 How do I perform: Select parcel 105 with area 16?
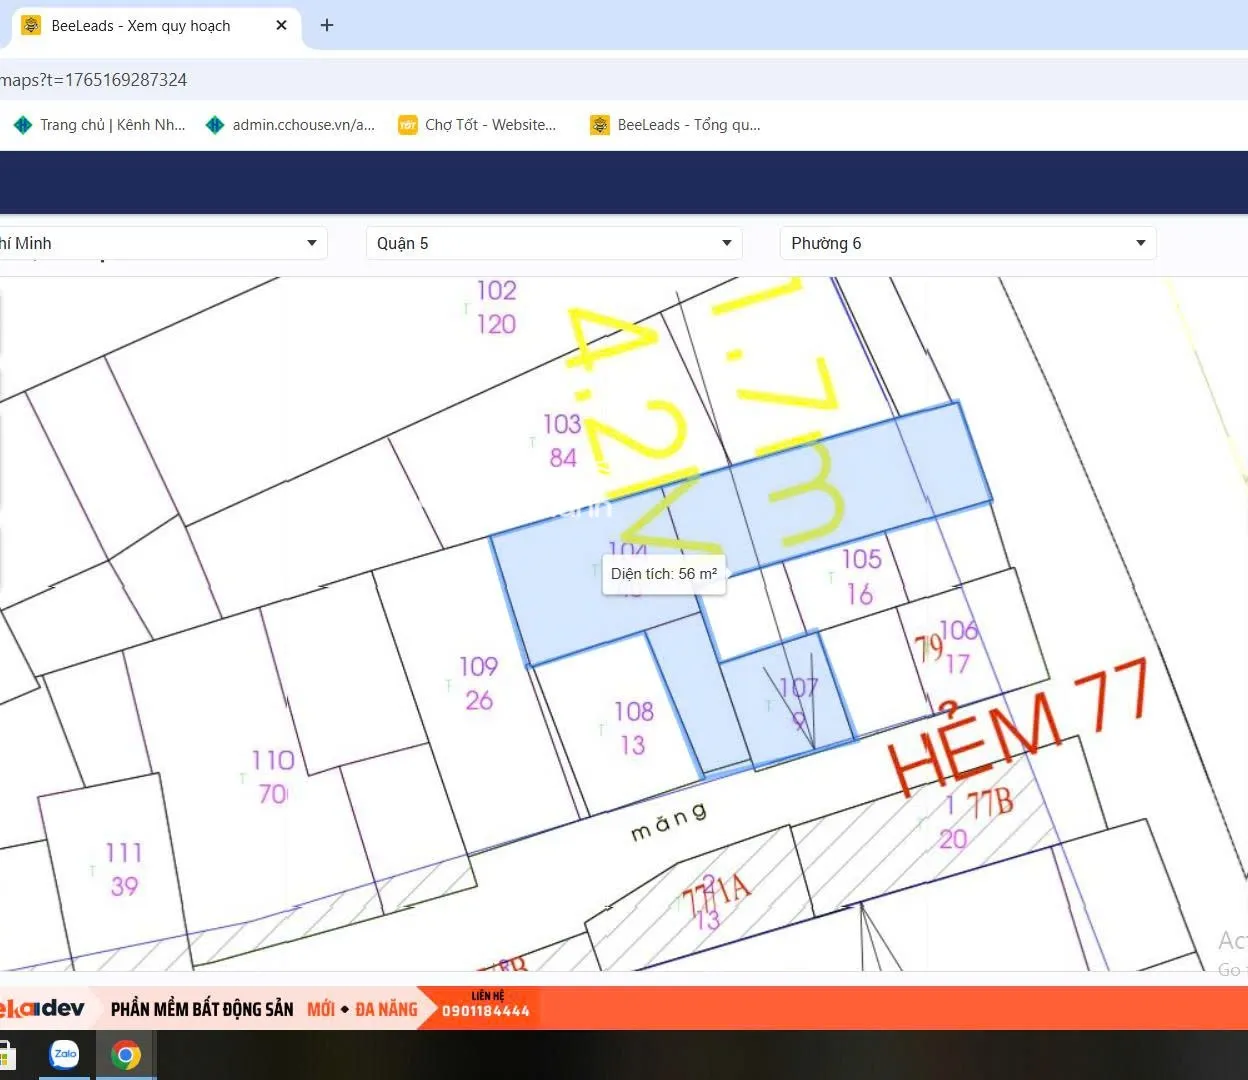pos(861,576)
